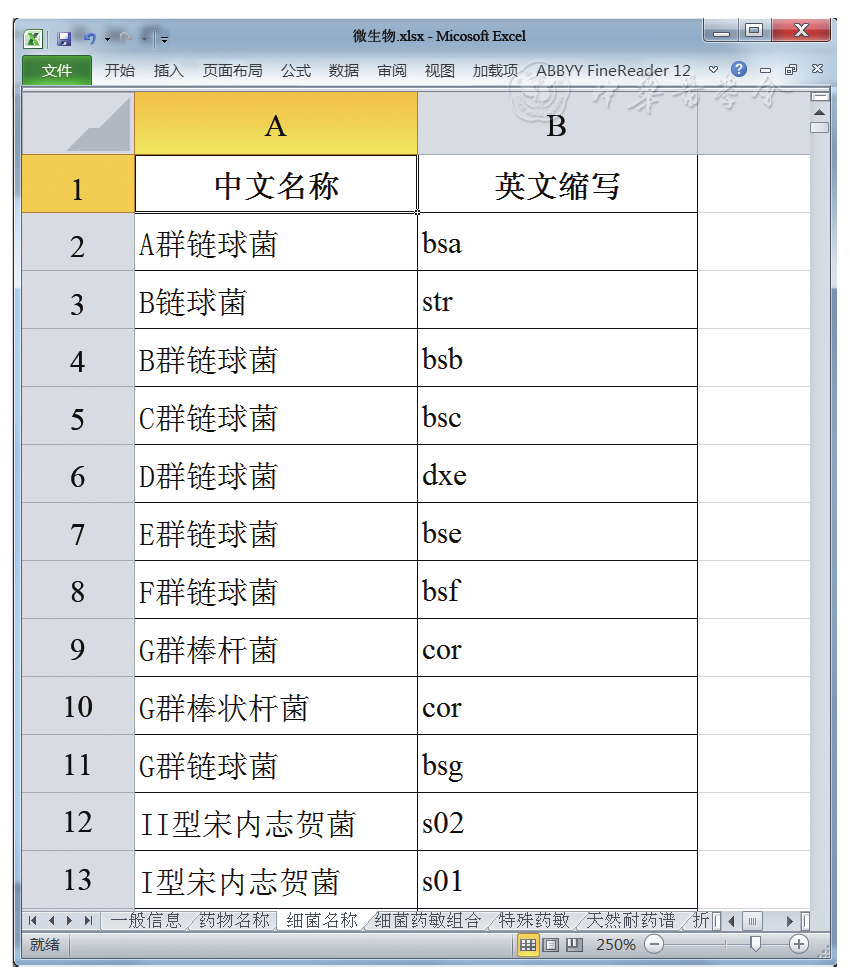Click the 250% zoom level button
The width and height of the screenshot is (850, 977).
pyautogui.click(x=615, y=944)
